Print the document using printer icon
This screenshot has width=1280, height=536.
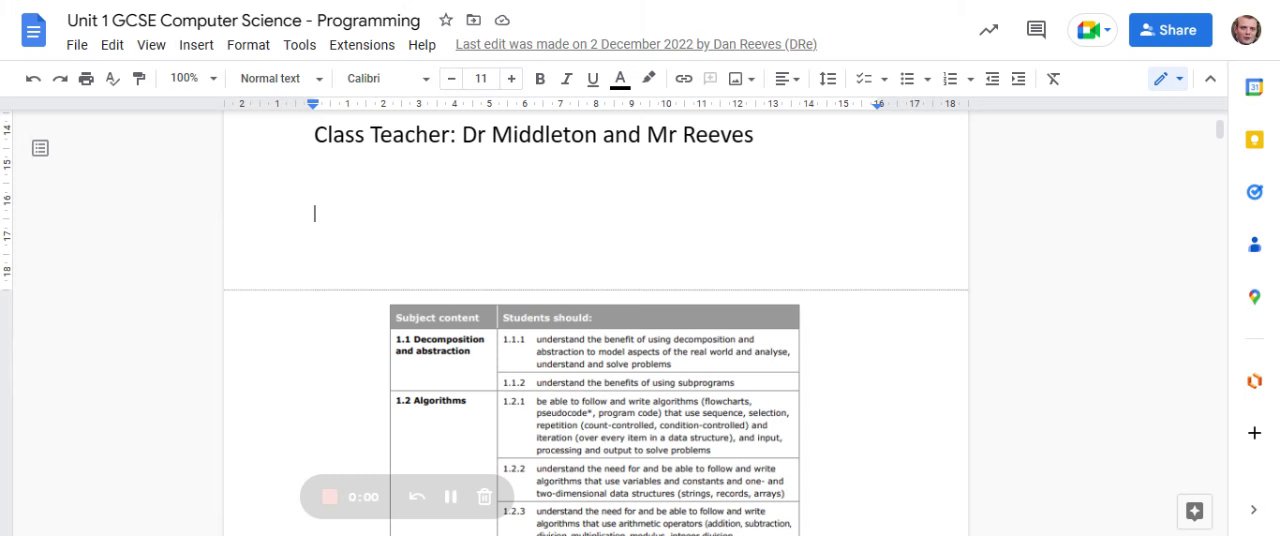tap(86, 78)
